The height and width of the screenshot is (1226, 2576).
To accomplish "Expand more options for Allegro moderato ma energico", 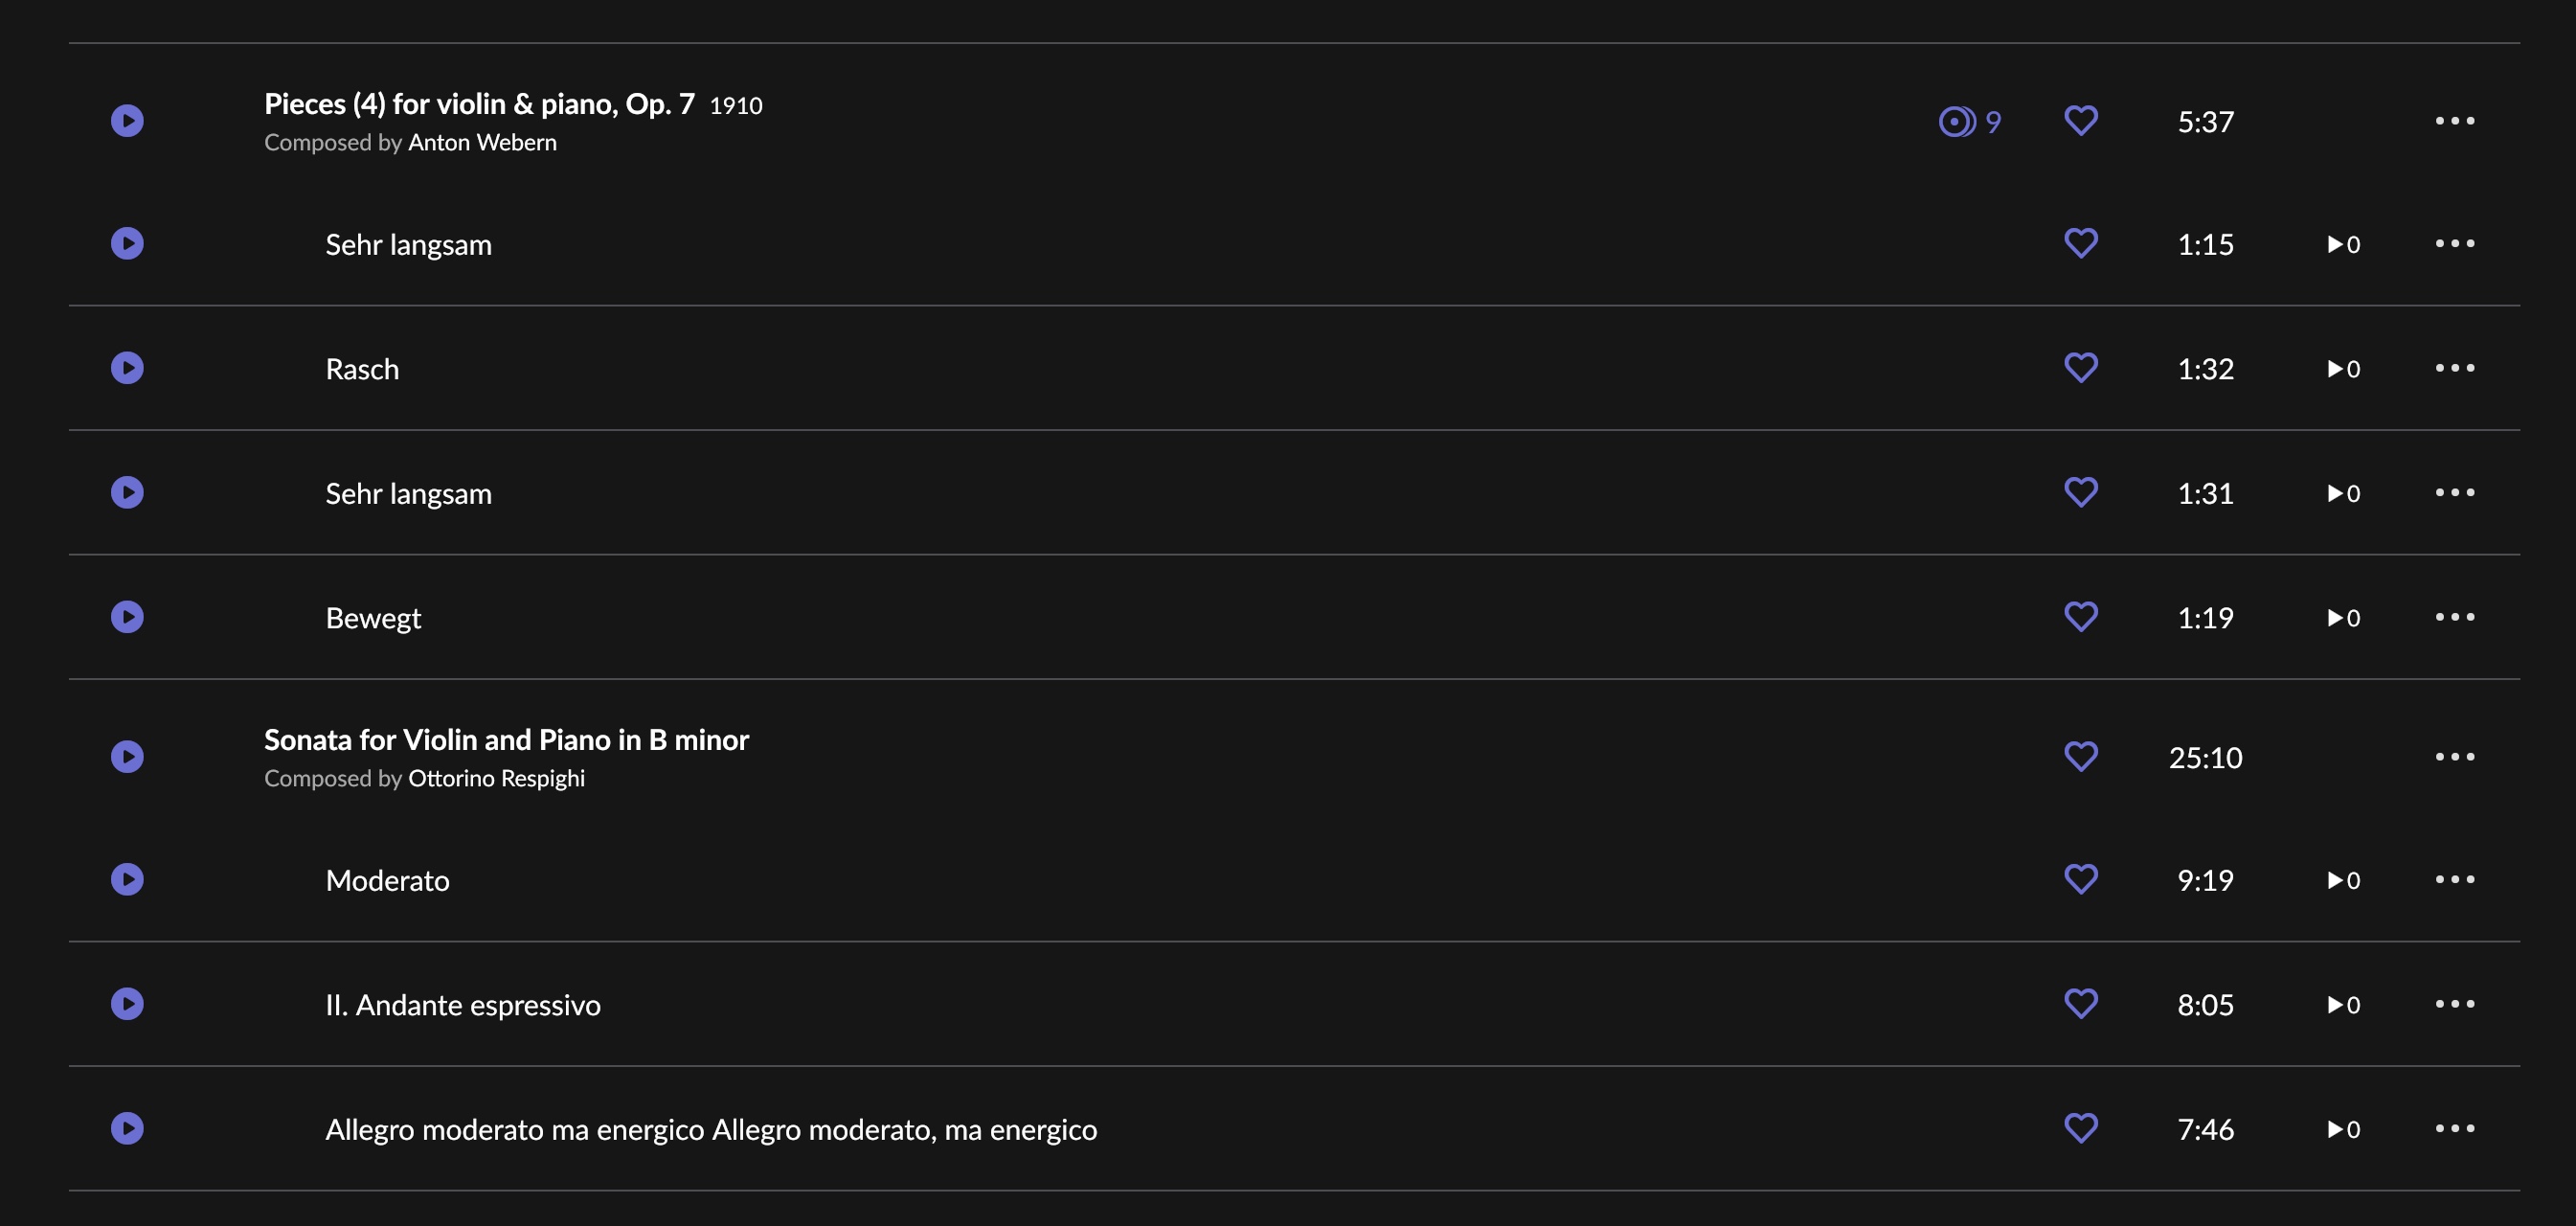I will tap(2455, 1129).
